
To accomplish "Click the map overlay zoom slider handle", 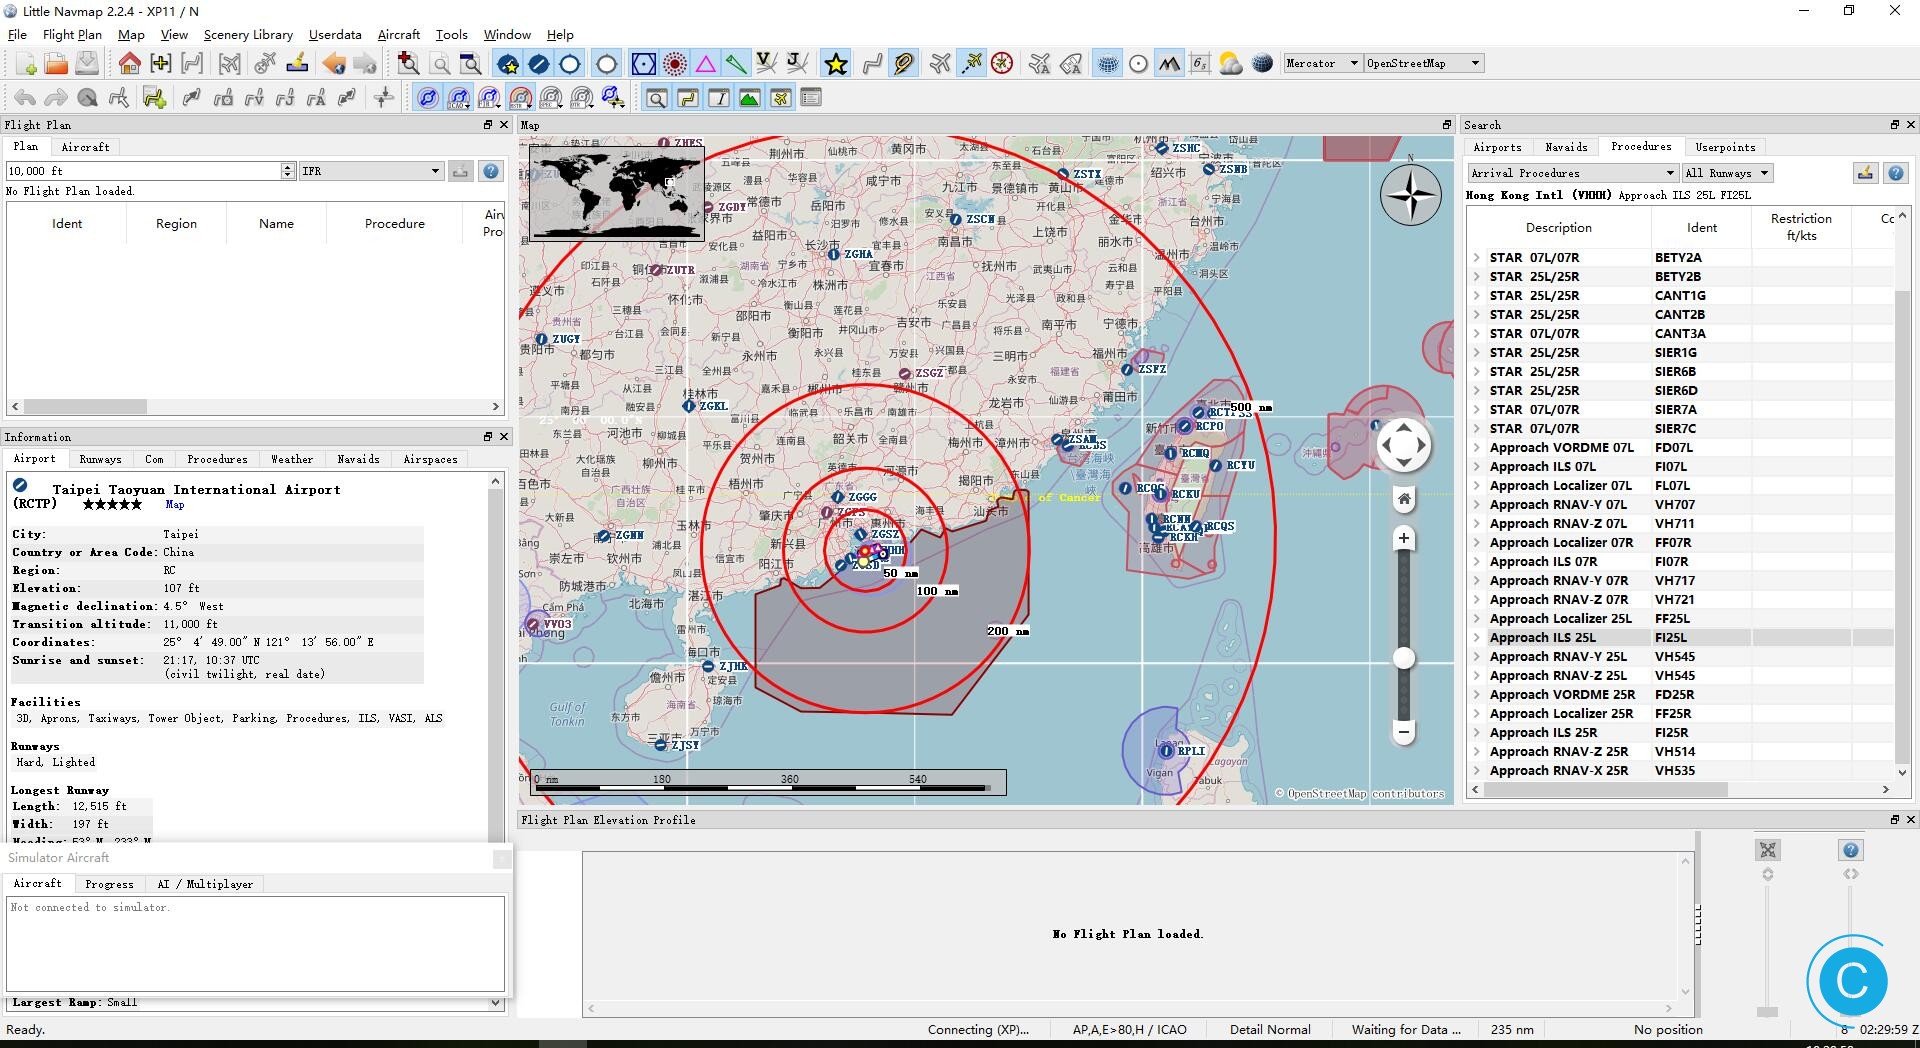I will tap(1404, 657).
